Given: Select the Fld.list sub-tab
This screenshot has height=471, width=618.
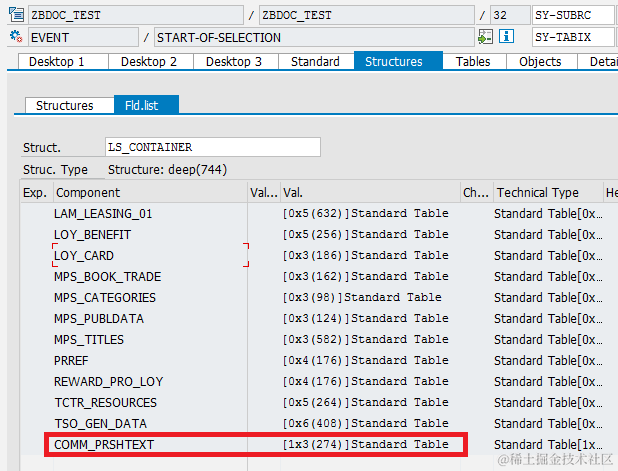Looking at the screenshot, I should (x=146, y=105).
